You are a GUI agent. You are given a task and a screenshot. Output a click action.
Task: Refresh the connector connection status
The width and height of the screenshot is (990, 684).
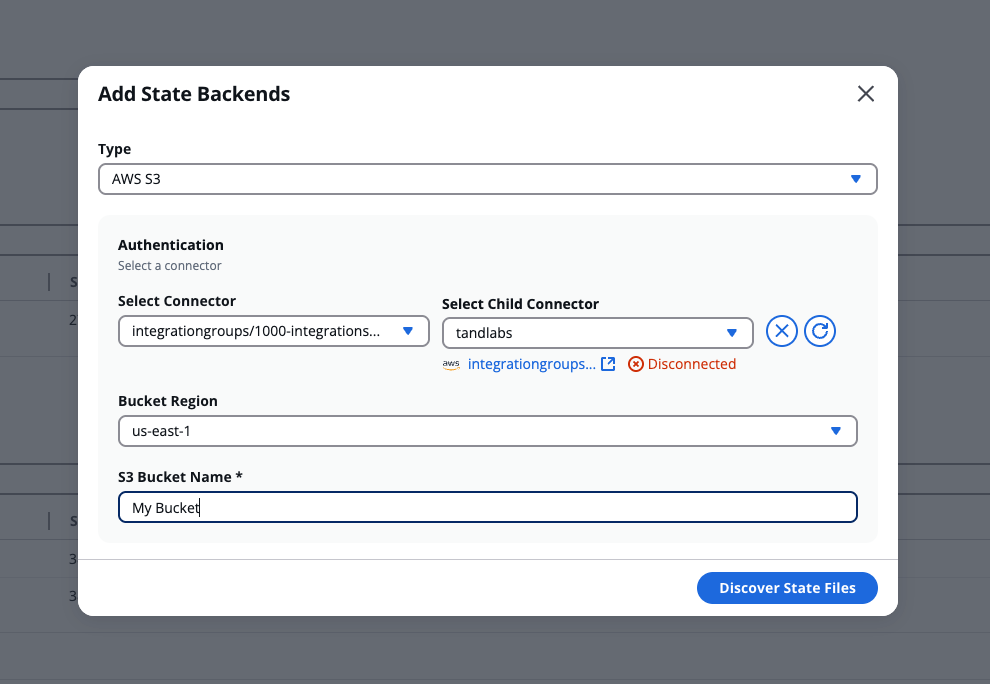[x=820, y=331]
